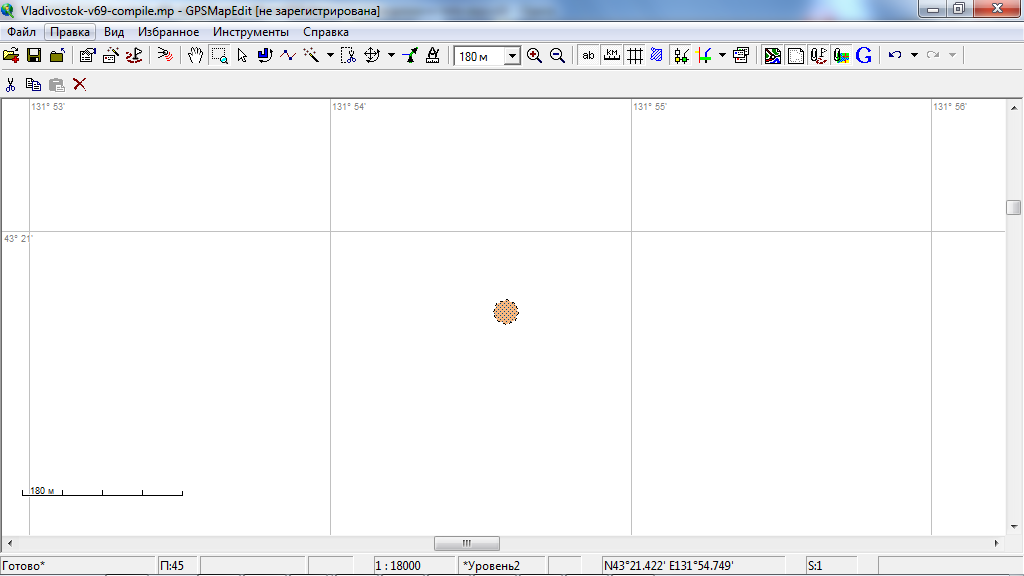1024x576 pixels.
Task: Expand the magic wand tool dropdown arrow
Action: [330, 56]
